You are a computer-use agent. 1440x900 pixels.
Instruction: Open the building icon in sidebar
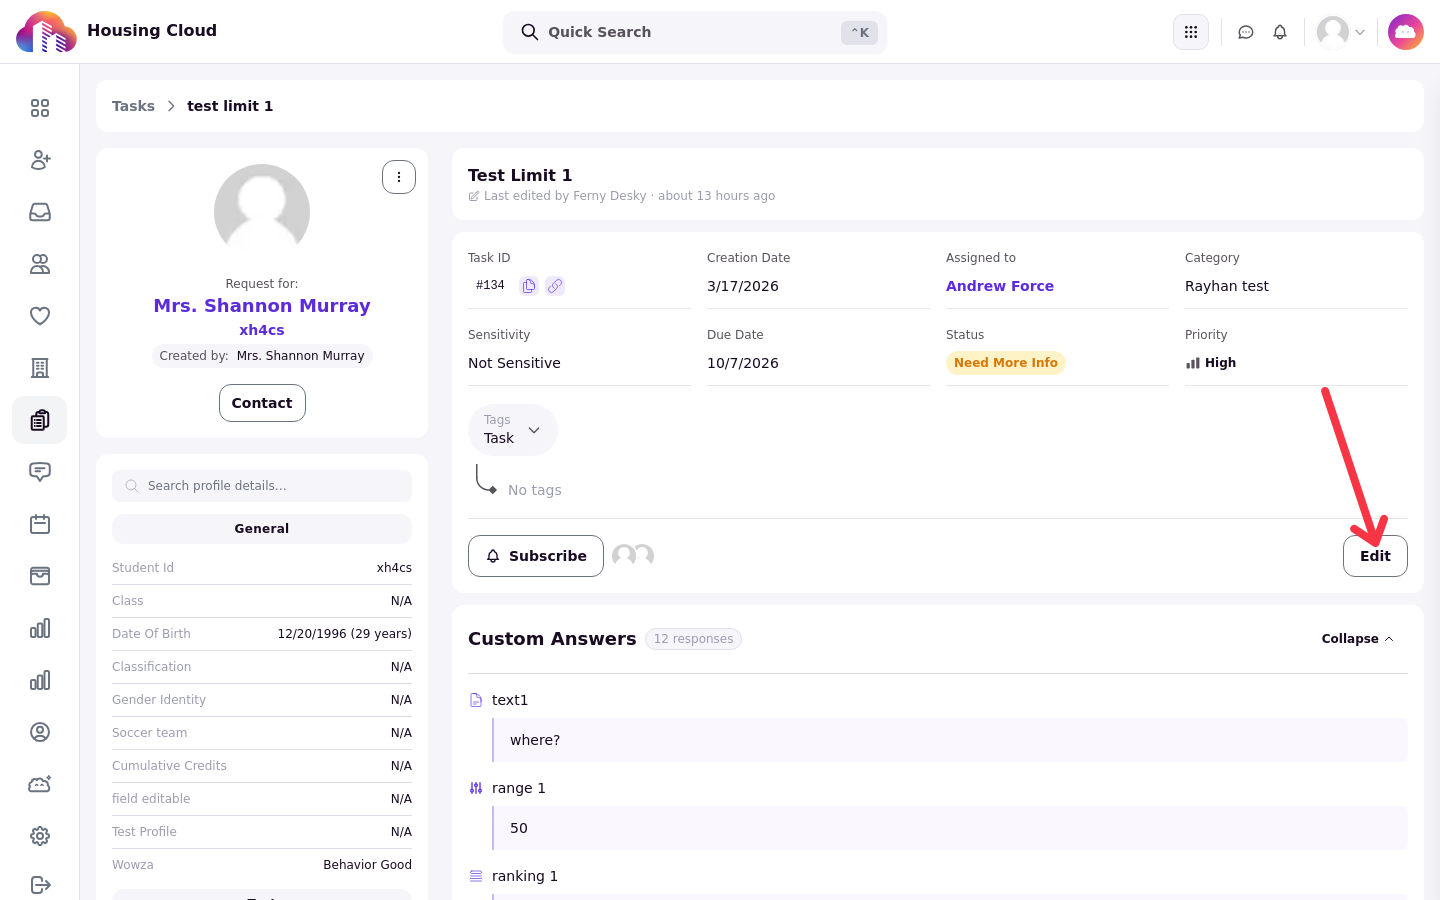click(40, 368)
